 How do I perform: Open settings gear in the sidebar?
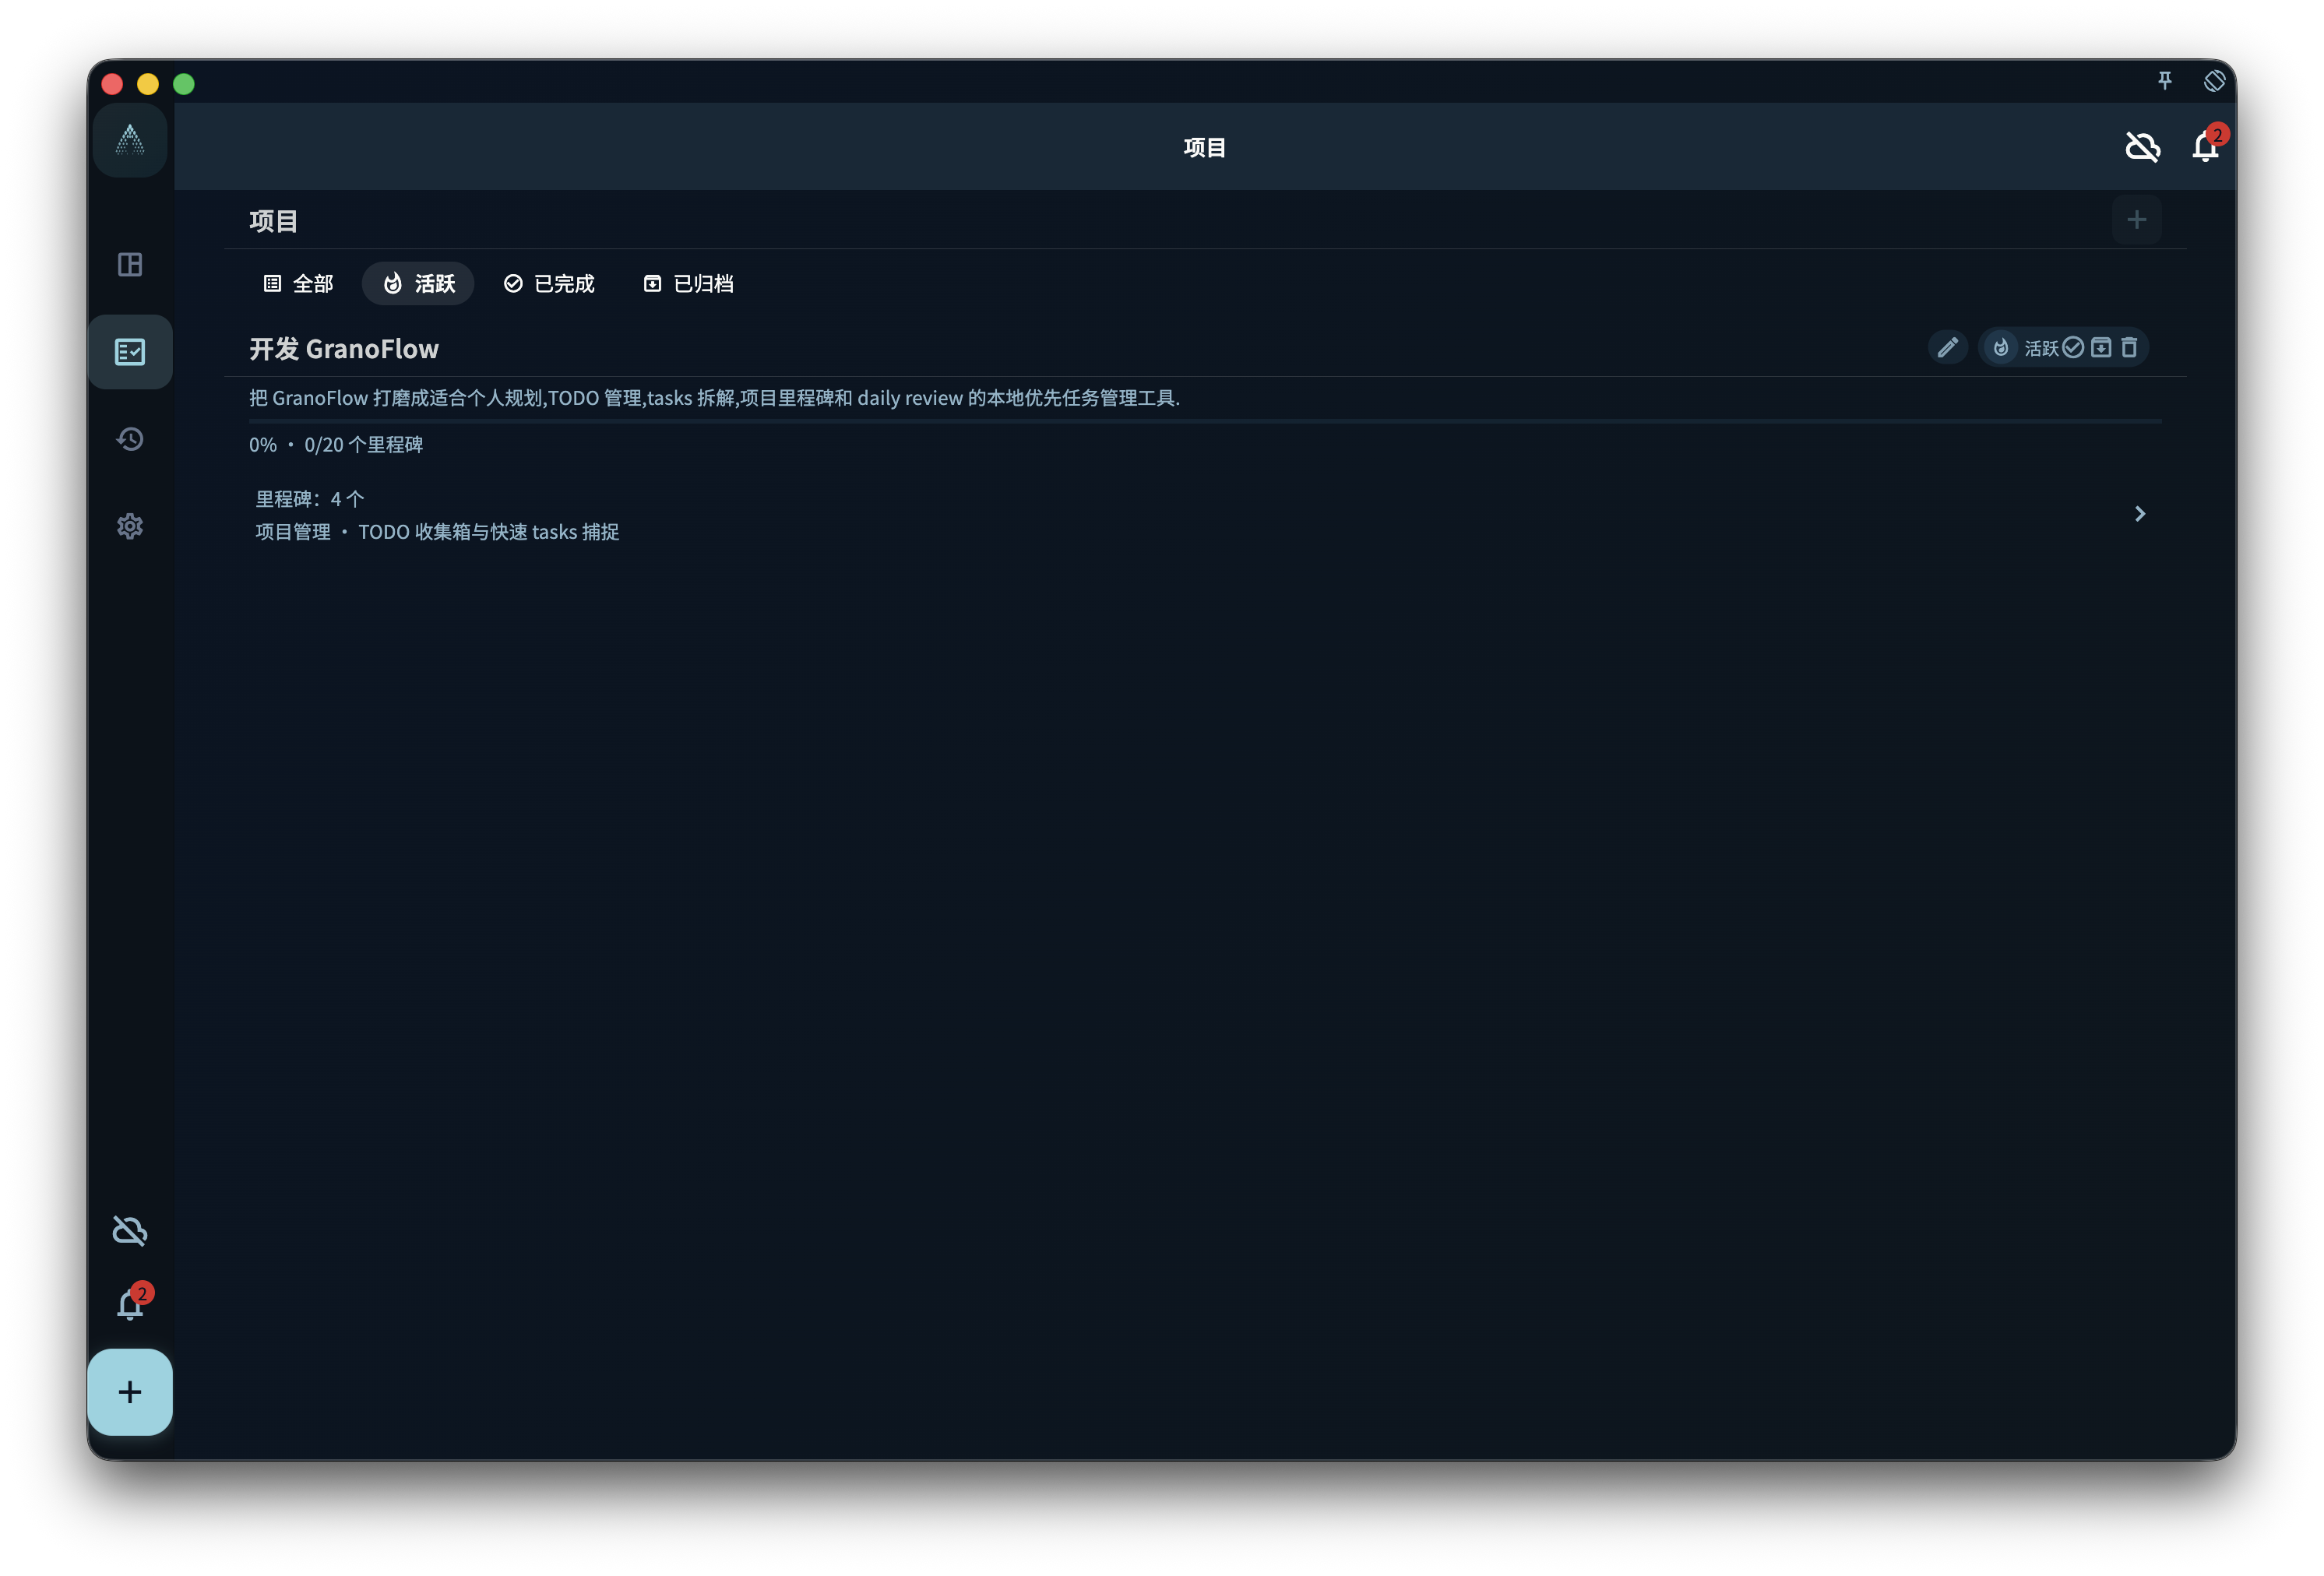[x=130, y=526]
